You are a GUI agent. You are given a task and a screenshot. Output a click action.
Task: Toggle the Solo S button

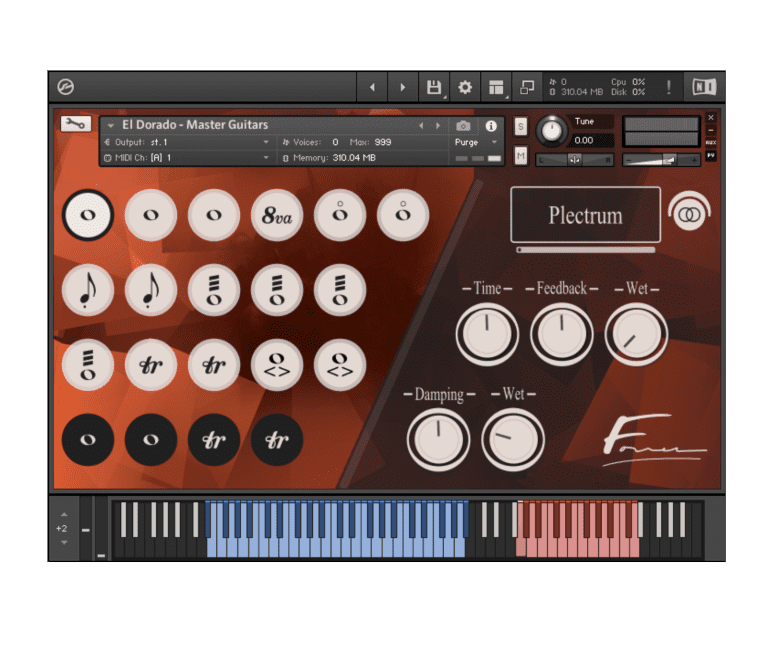[521, 126]
